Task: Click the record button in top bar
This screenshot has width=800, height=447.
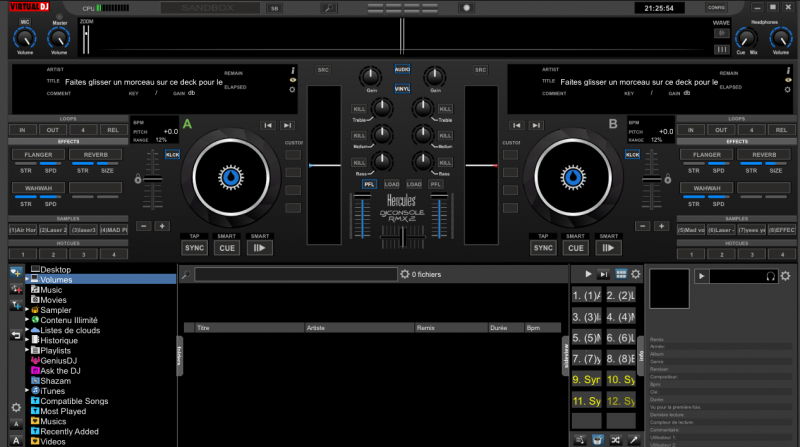Action: point(466,8)
